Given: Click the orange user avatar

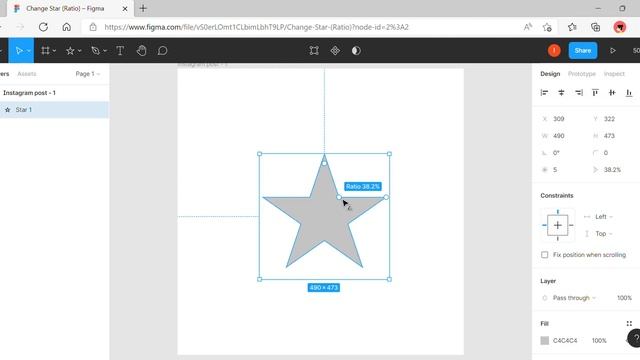Looking at the screenshot, I should (x=554, y=51).
